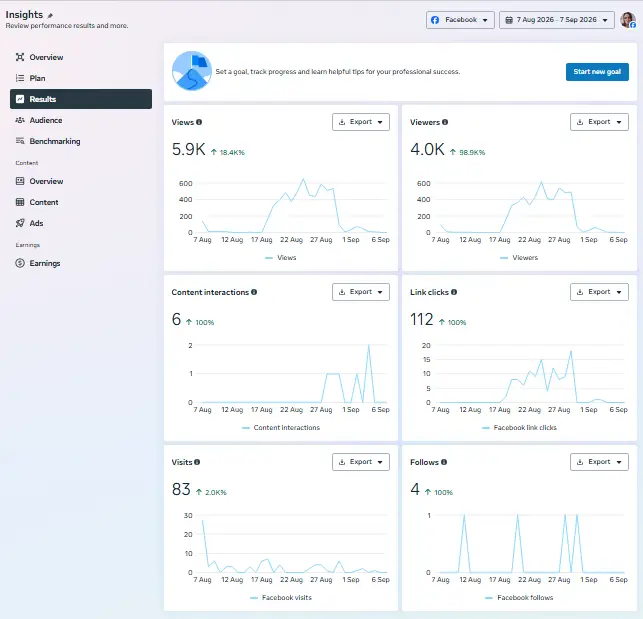The width and height of the screenshot is (643, 619).
Task: Toggle the Facebook follows legend
Action: (519, 598)
